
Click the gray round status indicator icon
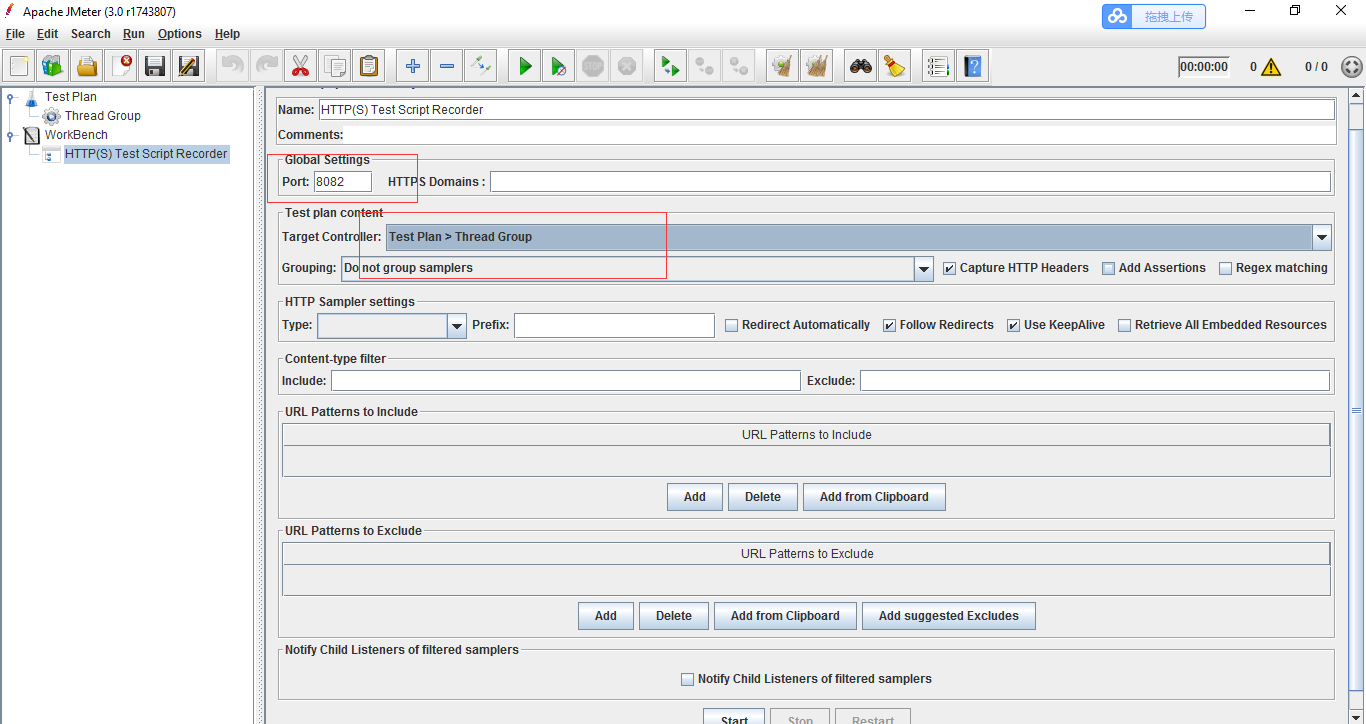(x=1351, y=67)
